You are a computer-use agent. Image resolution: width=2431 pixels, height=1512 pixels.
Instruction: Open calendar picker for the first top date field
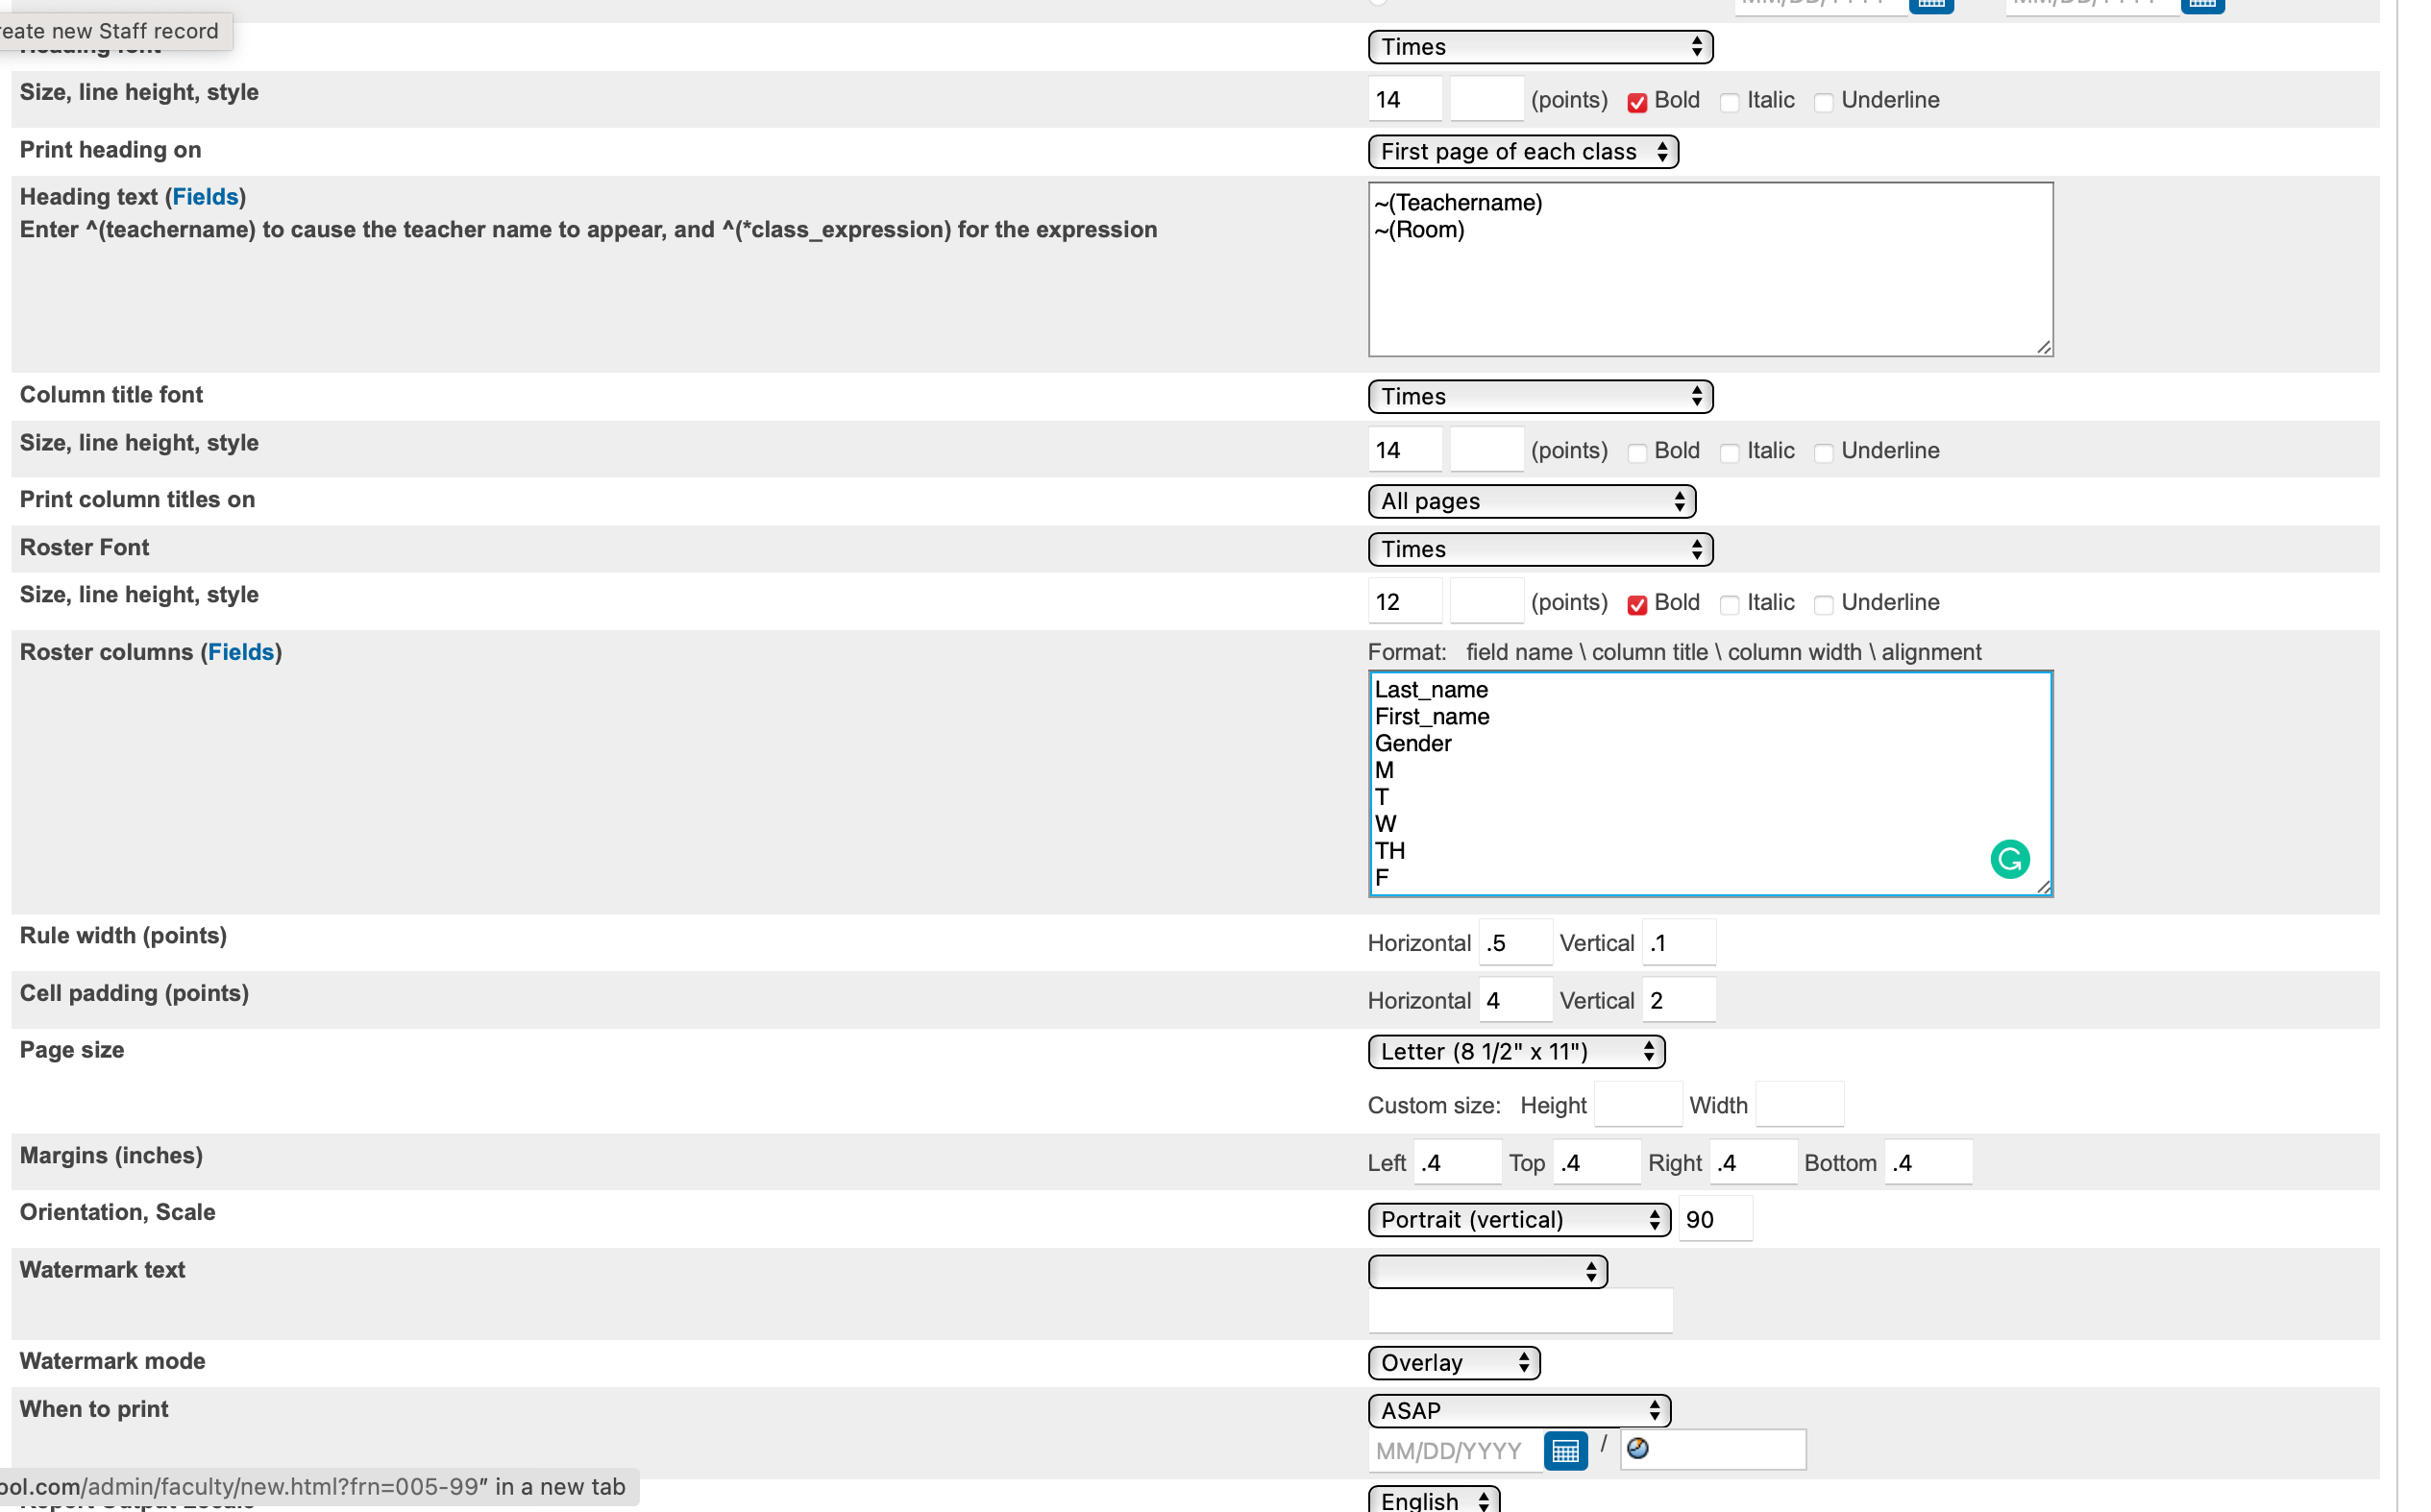coord(1933,6)
